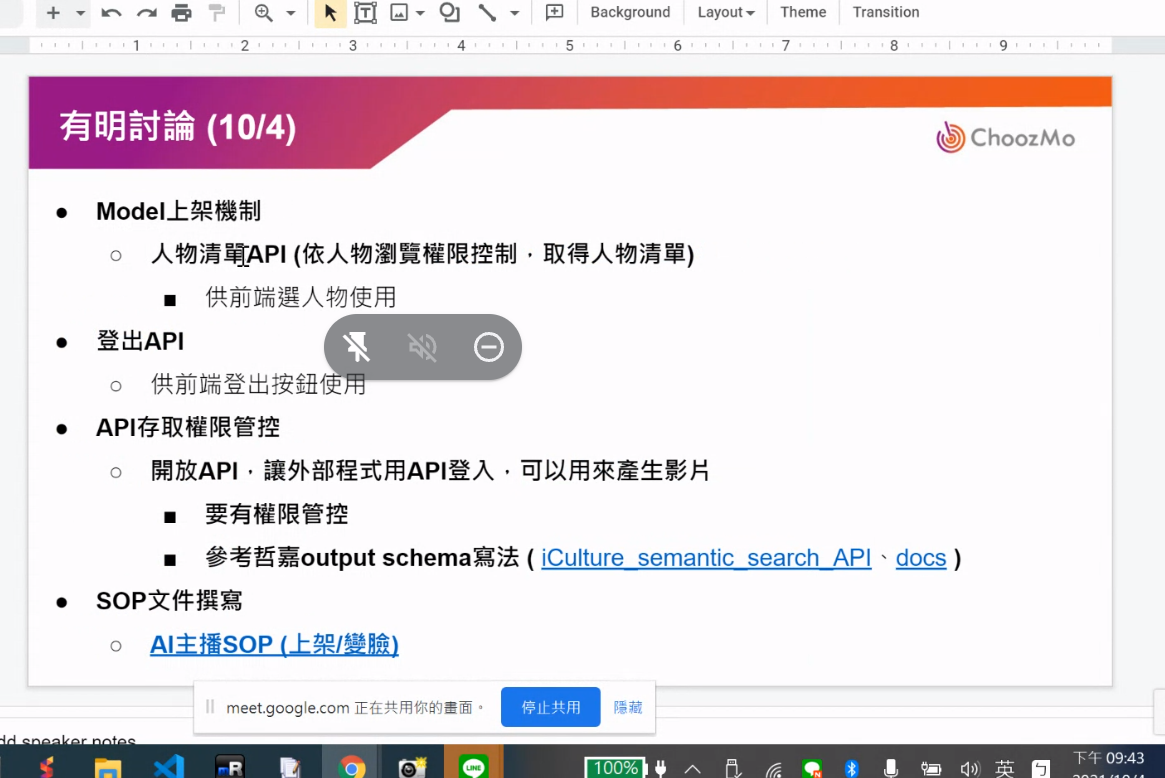Open Visual Studio Code from taskbar
Image resolution: width=1165 pixels, height=778 pixels.
[x=169, y=767]
